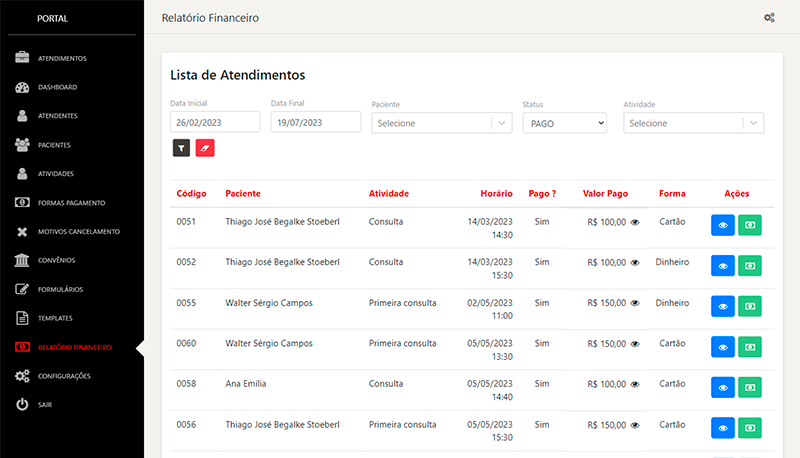
Task: Expand the Atividade filter dropdown
Action: [x=693, y=123]
